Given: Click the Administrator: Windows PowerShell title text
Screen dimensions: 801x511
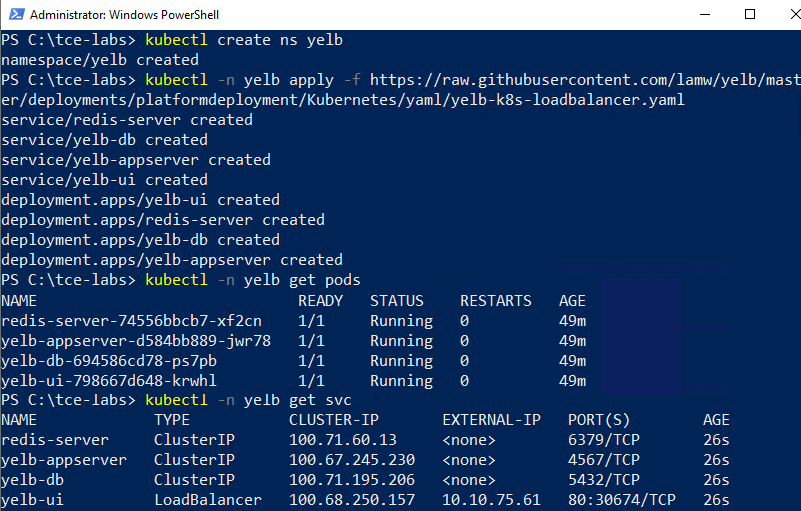Looking at the screenshot, I should 125,15.
